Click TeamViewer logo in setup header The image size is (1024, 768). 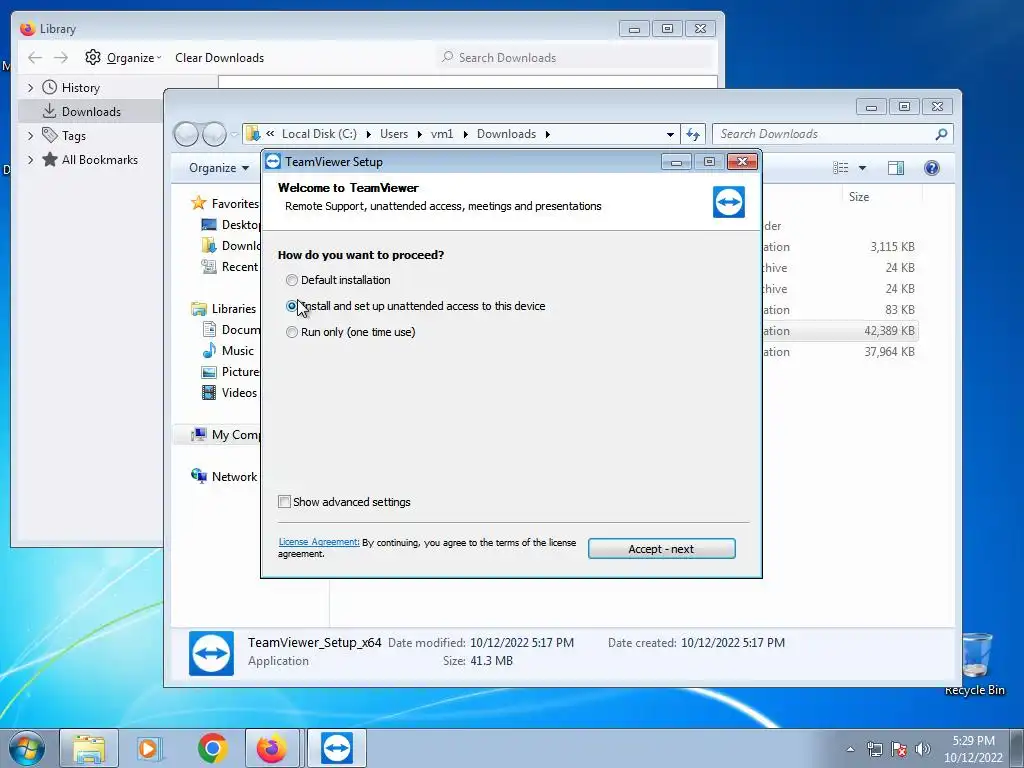(x=729, y=202)
